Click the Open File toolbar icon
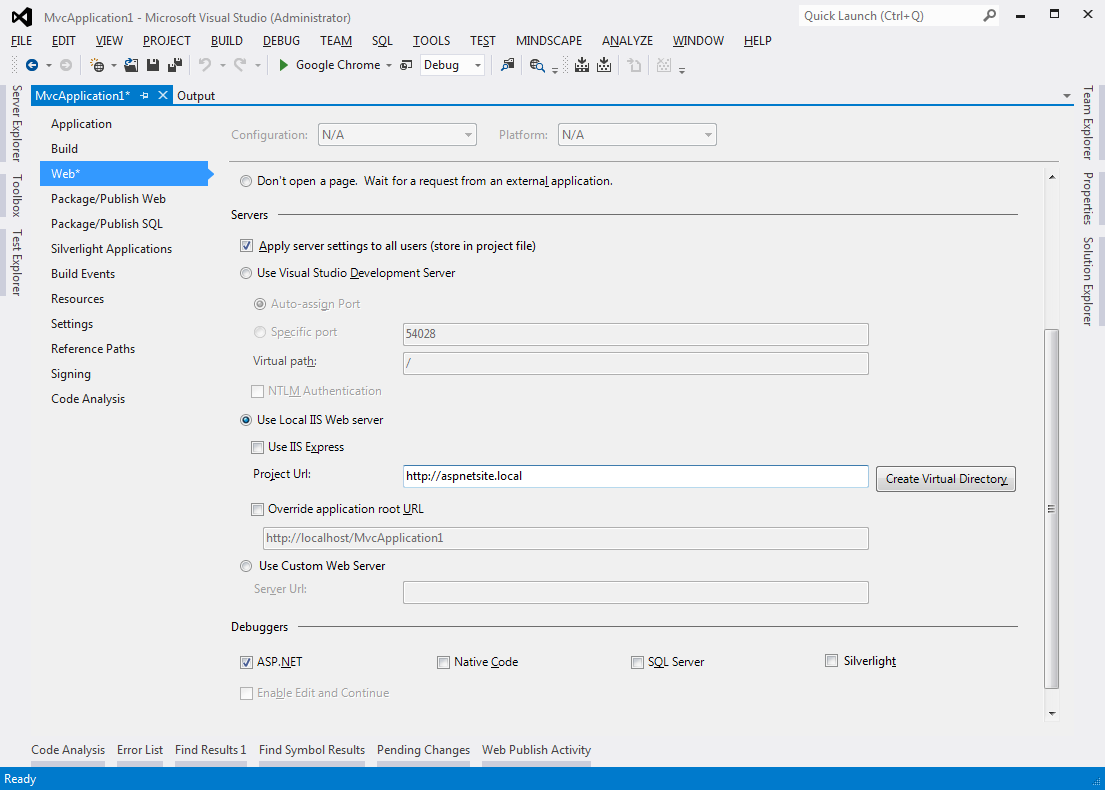 131,65
